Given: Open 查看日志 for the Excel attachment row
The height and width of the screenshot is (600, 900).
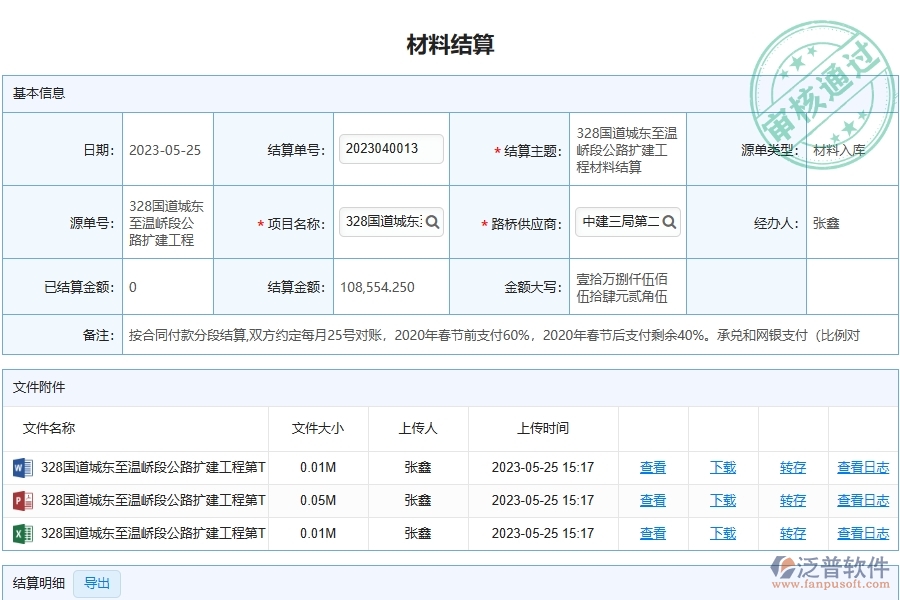Looking at the screenshot, I should pos(862,533).
